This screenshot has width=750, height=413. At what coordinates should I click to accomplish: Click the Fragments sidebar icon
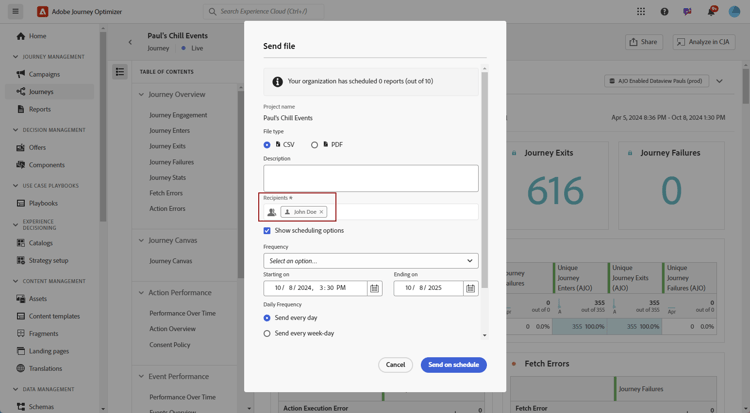(x=21, y=334)
